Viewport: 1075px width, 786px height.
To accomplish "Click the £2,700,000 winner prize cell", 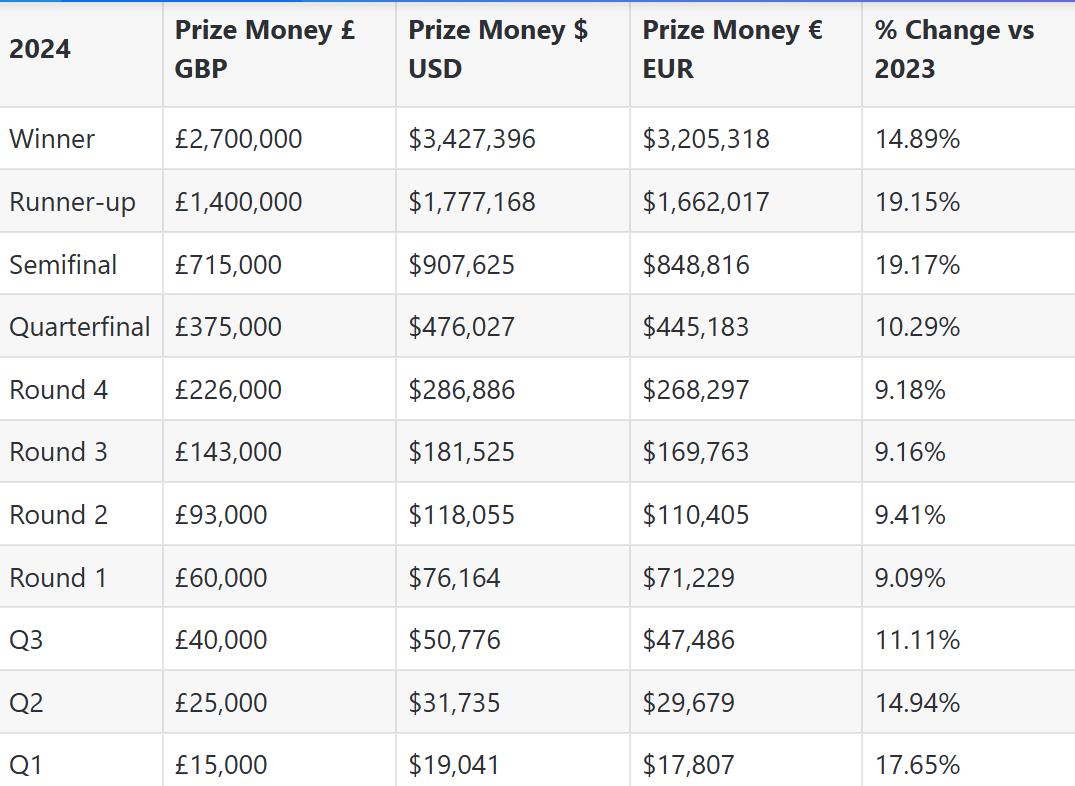I will [x=238, y=139].
